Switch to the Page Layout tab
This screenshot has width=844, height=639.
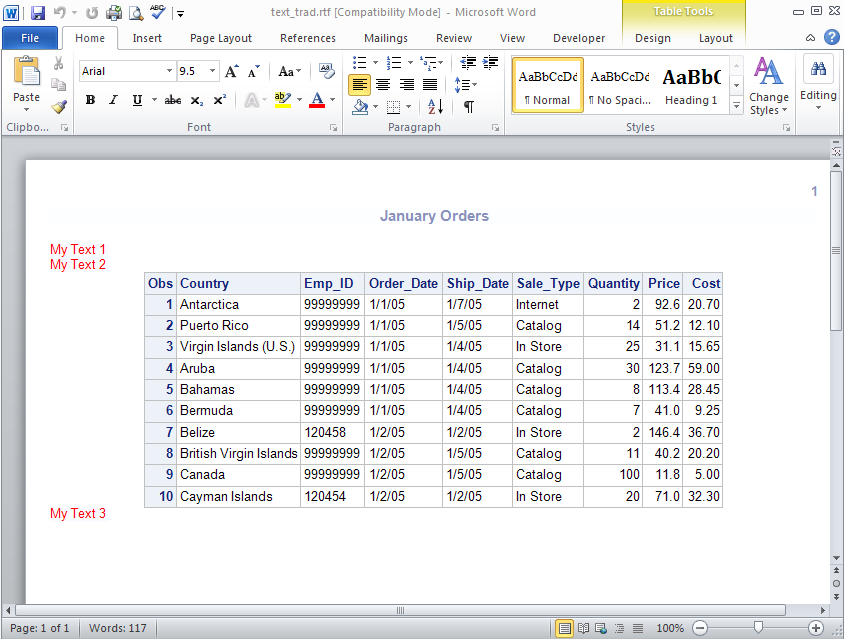(221, 38)
